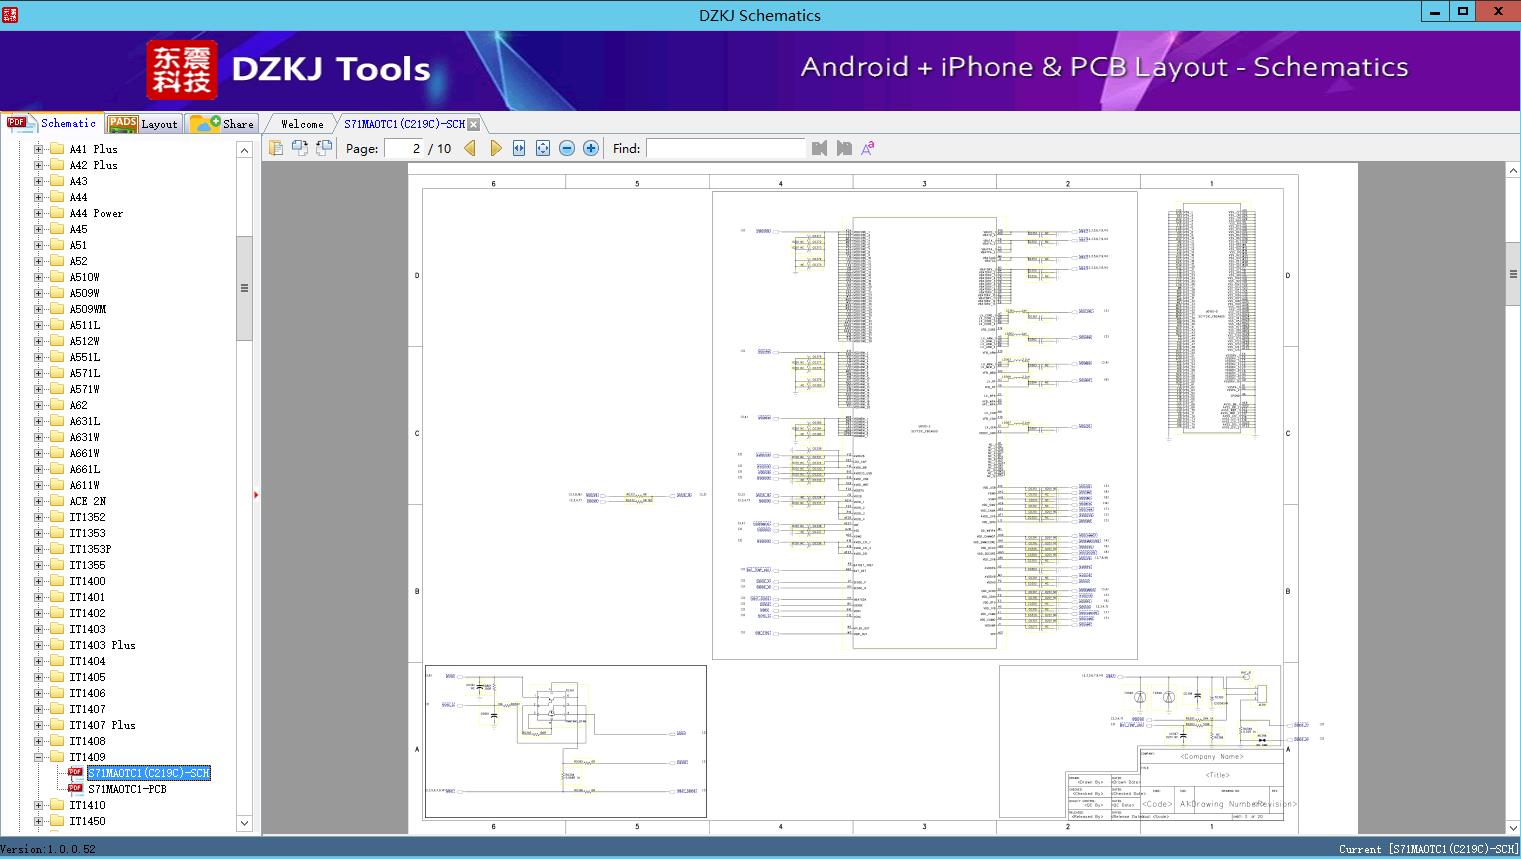Expand the A509WM folder

point(38,309)
